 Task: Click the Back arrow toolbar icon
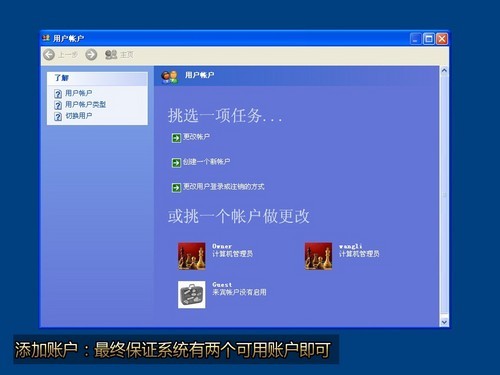pyautogui.click(x=49, y=55)
